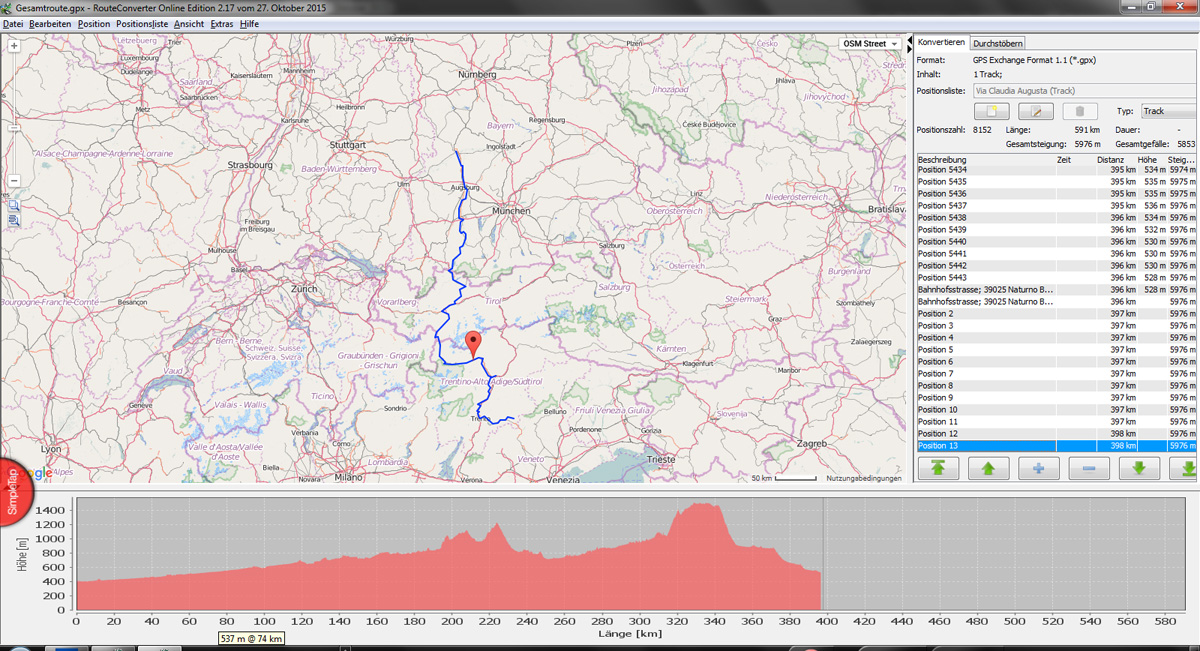The height and width of the screenshot is (651, 1200).
Task: Open the Bearbeiten menu
Action: [x=50, y=22]
